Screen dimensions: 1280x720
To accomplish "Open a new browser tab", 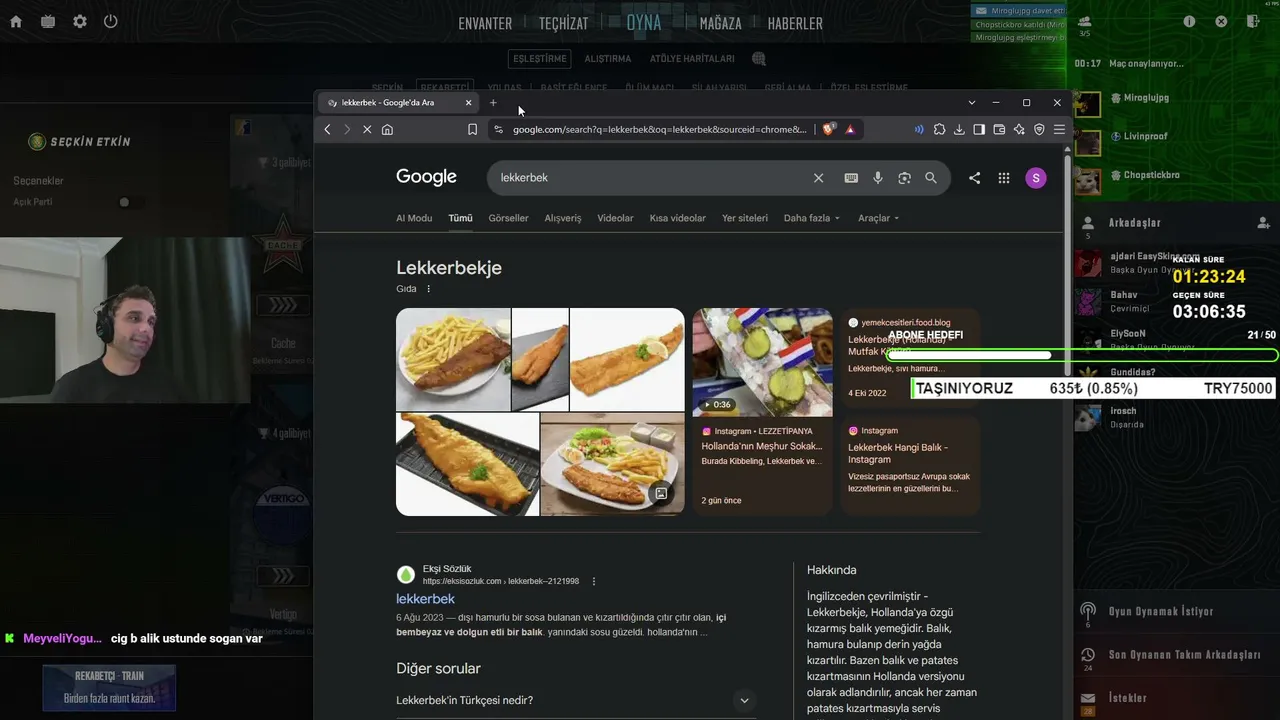I will pyautogui.click(x=493, y=103).
